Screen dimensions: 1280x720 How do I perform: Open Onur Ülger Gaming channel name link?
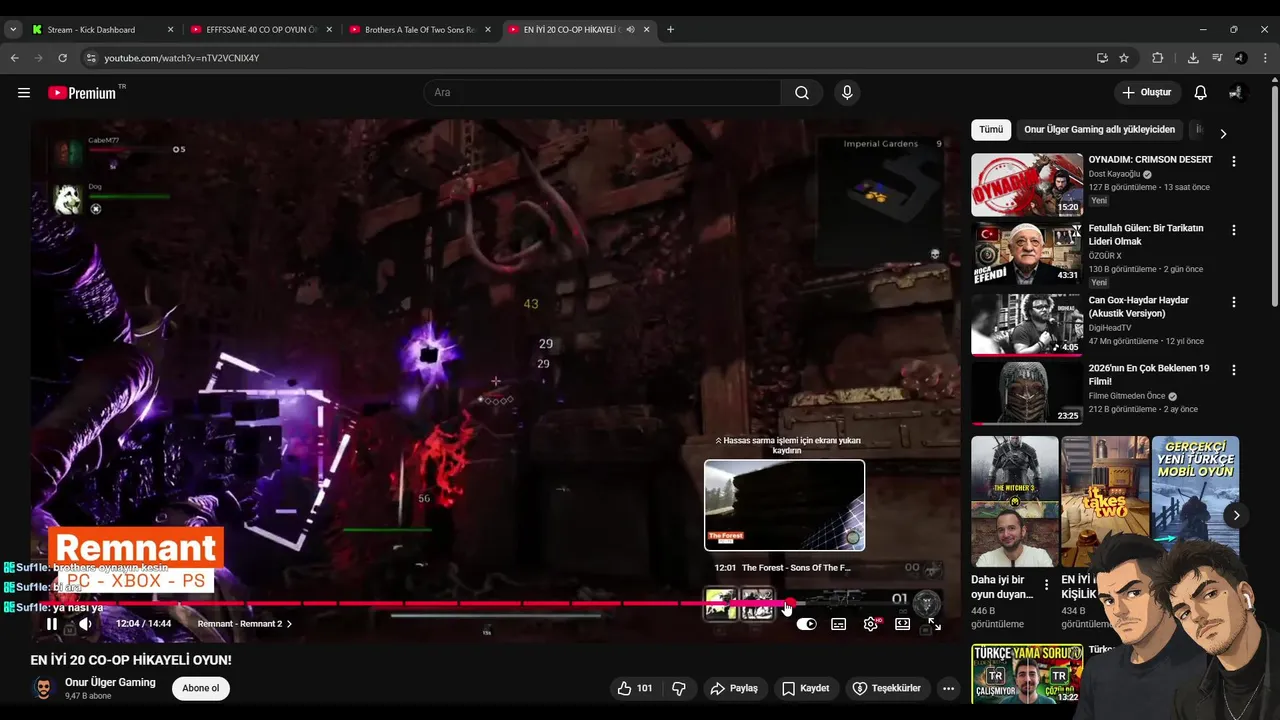[x=110, y=682]
